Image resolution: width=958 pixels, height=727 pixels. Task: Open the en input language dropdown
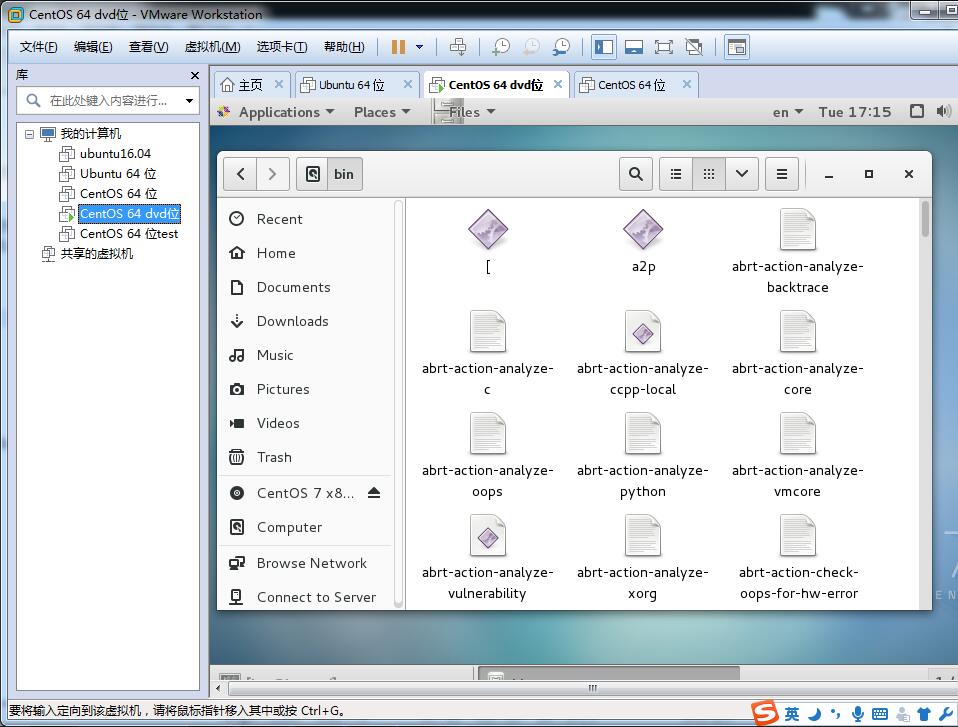787,112
